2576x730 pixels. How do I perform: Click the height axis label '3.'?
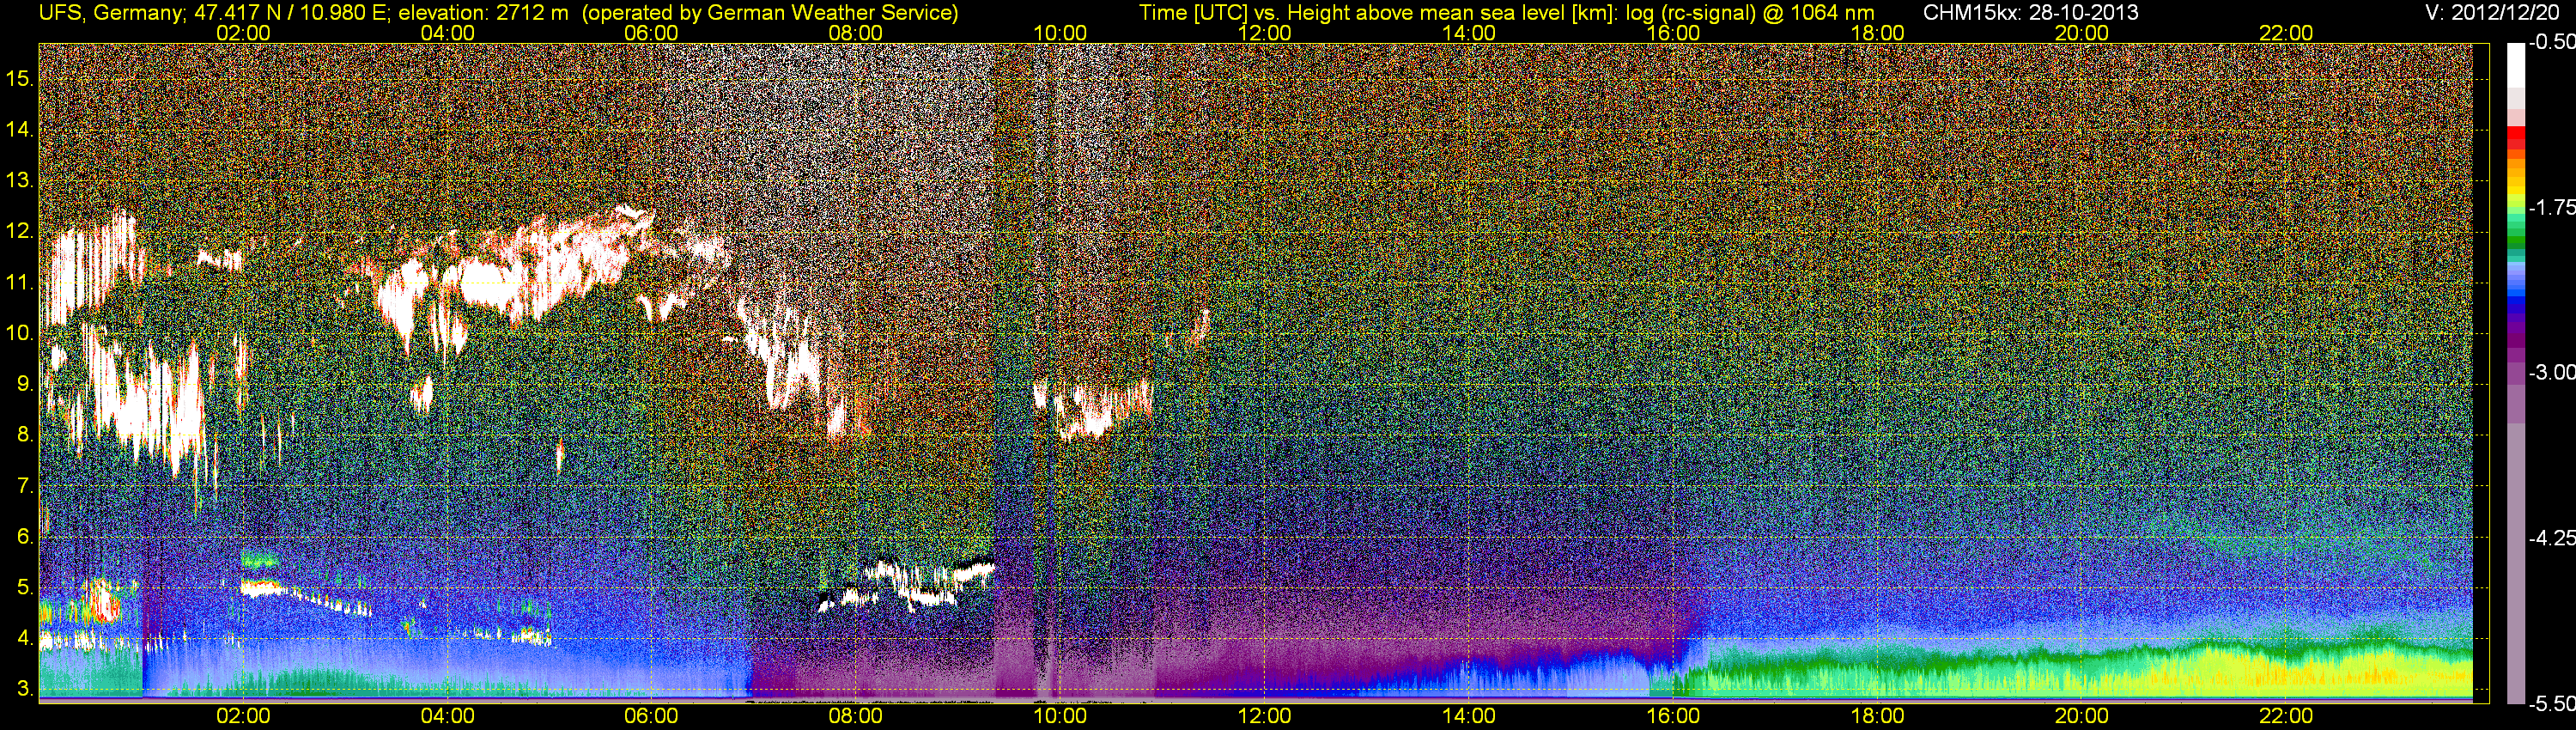25,689
